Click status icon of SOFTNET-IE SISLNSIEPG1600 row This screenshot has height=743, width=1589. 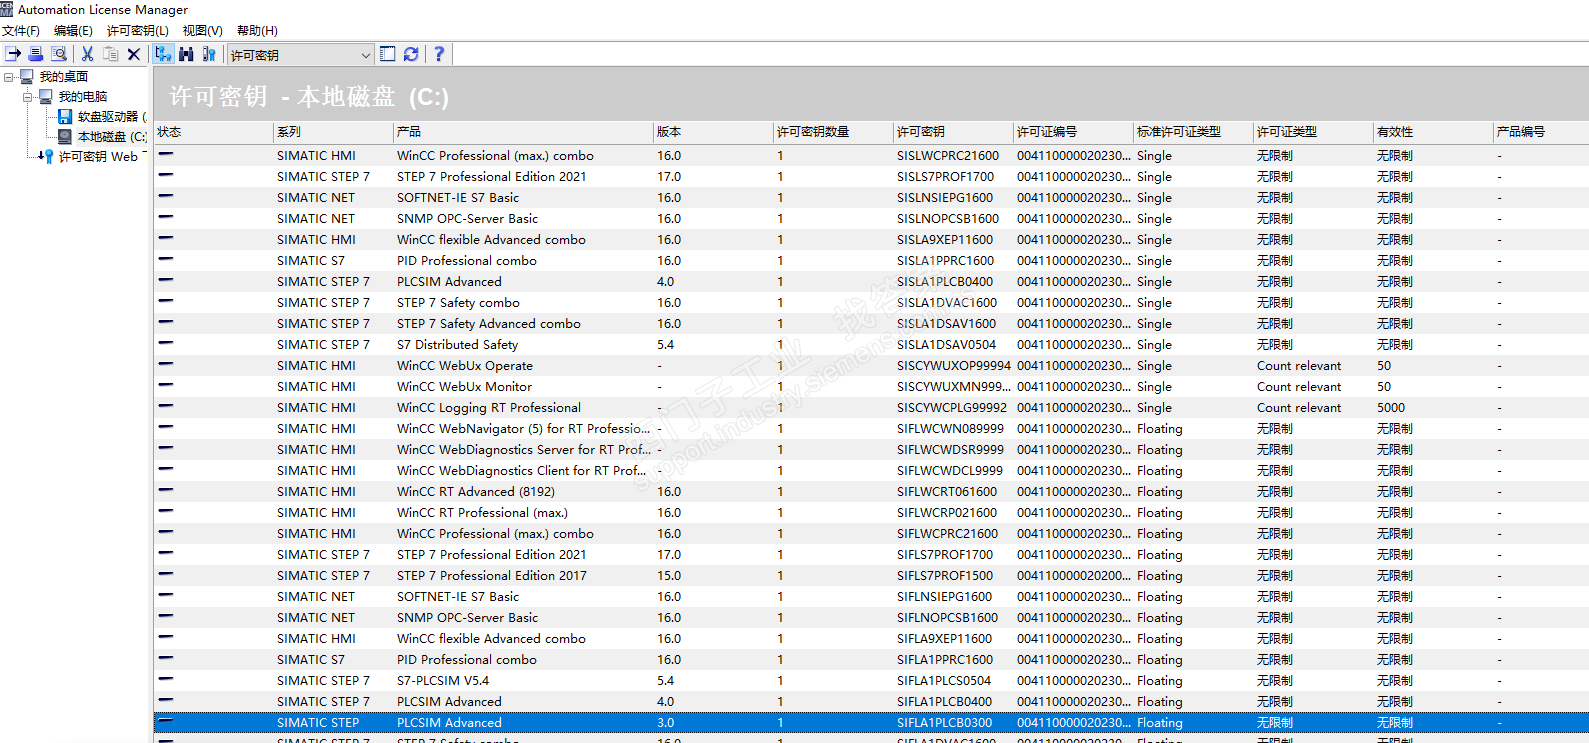pos(166,196)
